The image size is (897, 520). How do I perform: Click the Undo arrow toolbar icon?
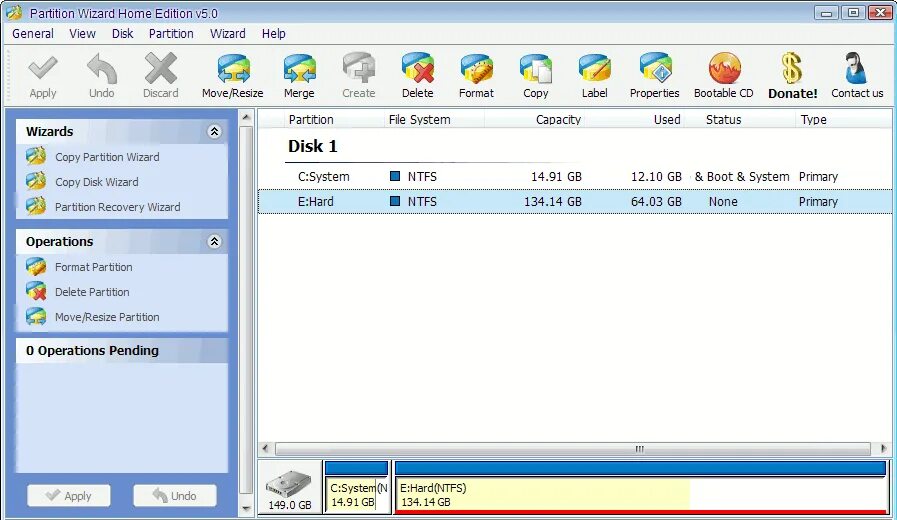[102, 76]
